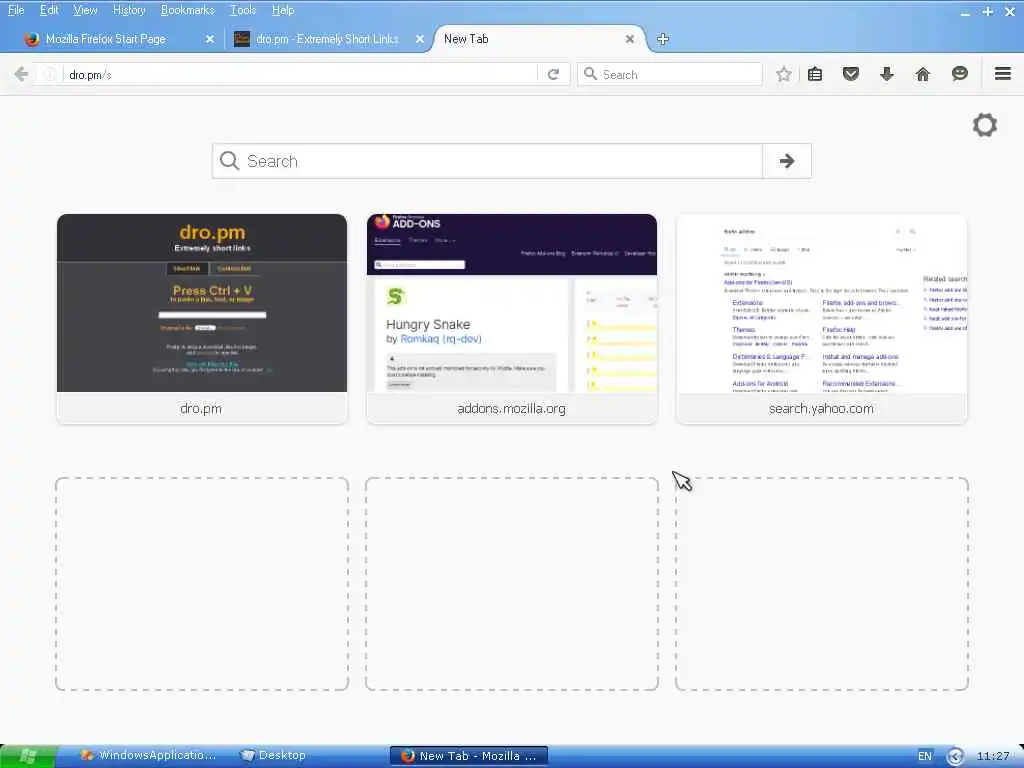This screenshot has width=1024, height=768.
Task: Close the dro.pm tab
Action: pos(419,39)
